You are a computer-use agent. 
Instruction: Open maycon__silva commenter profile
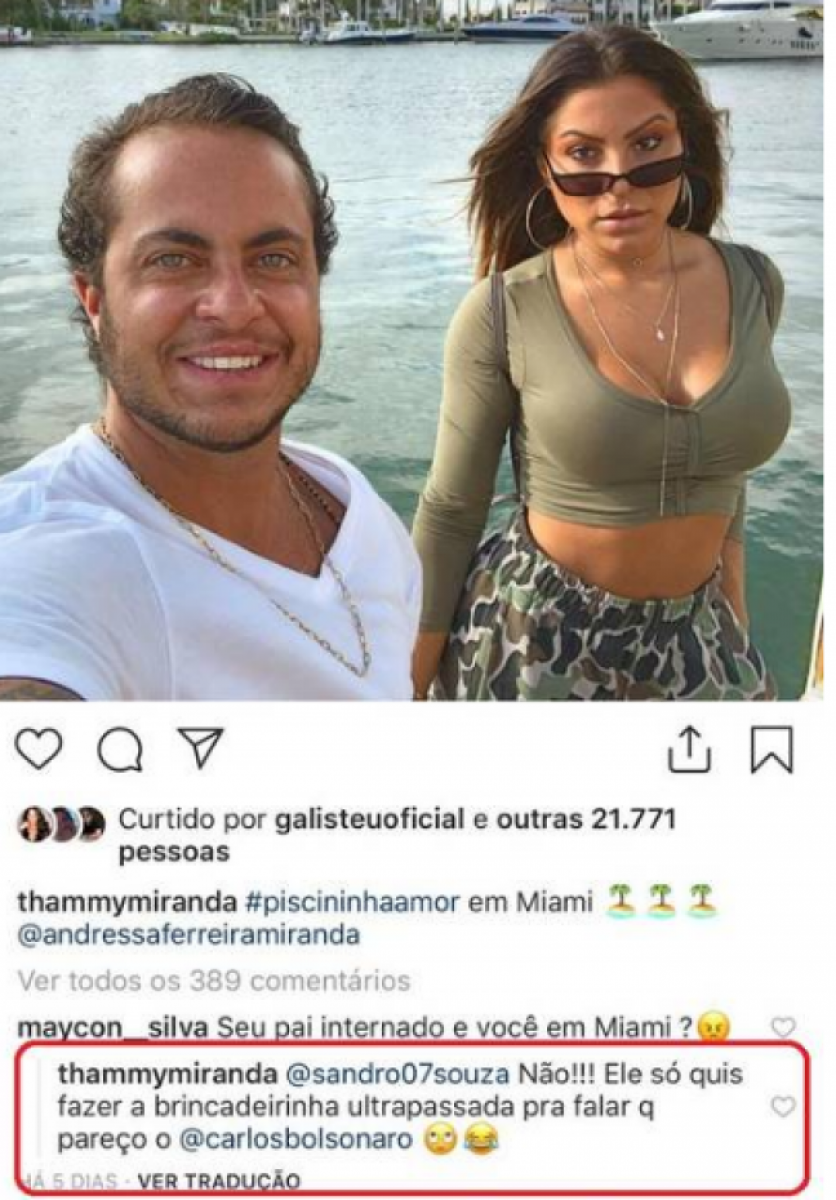tap(114, 1027)
